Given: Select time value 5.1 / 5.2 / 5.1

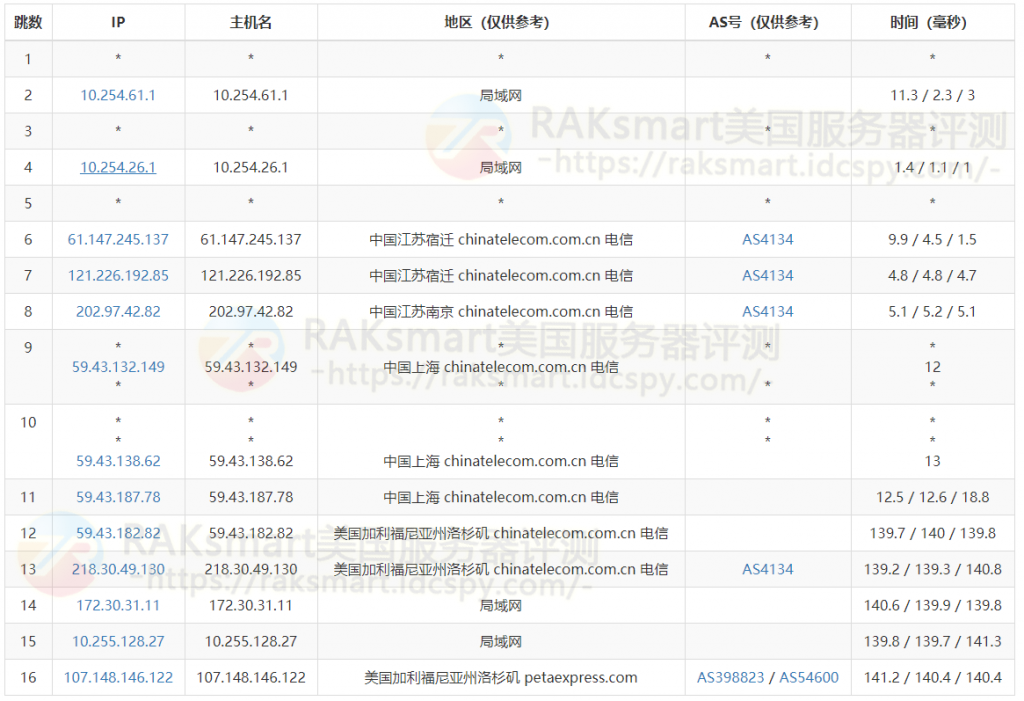Looking at the screenshot, I should 933,312.
